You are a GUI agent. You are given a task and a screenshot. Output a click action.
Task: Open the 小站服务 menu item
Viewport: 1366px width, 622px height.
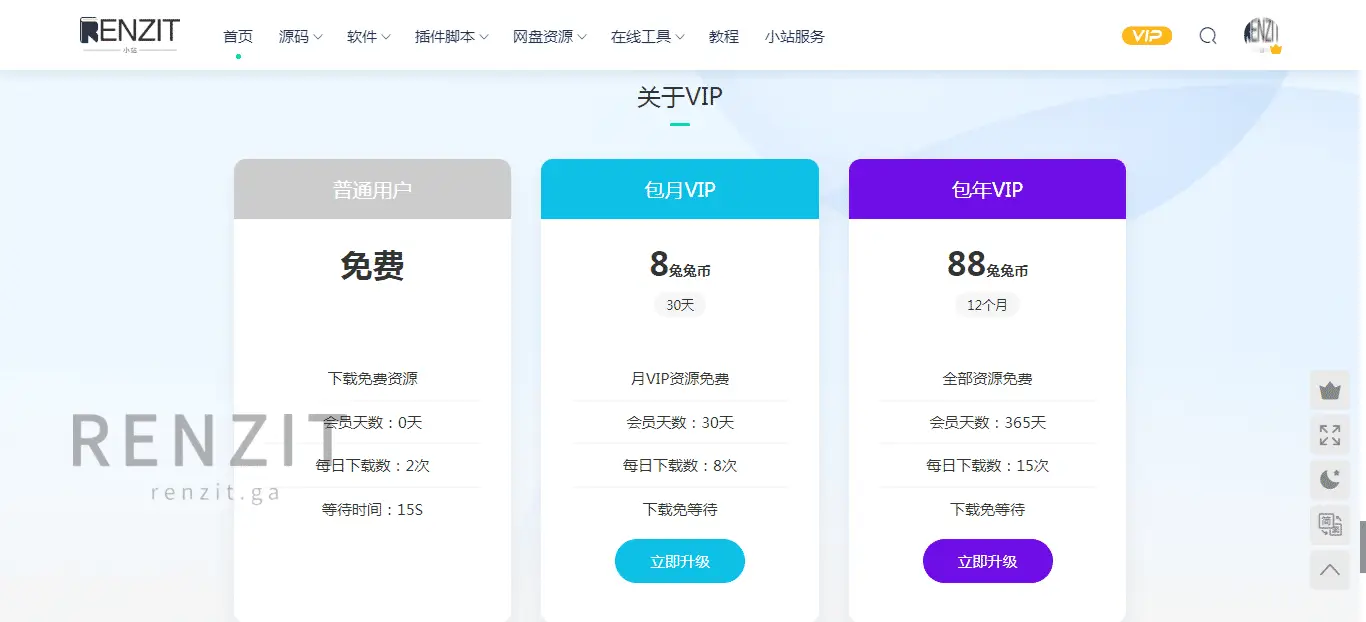click(x=795, y=37)
